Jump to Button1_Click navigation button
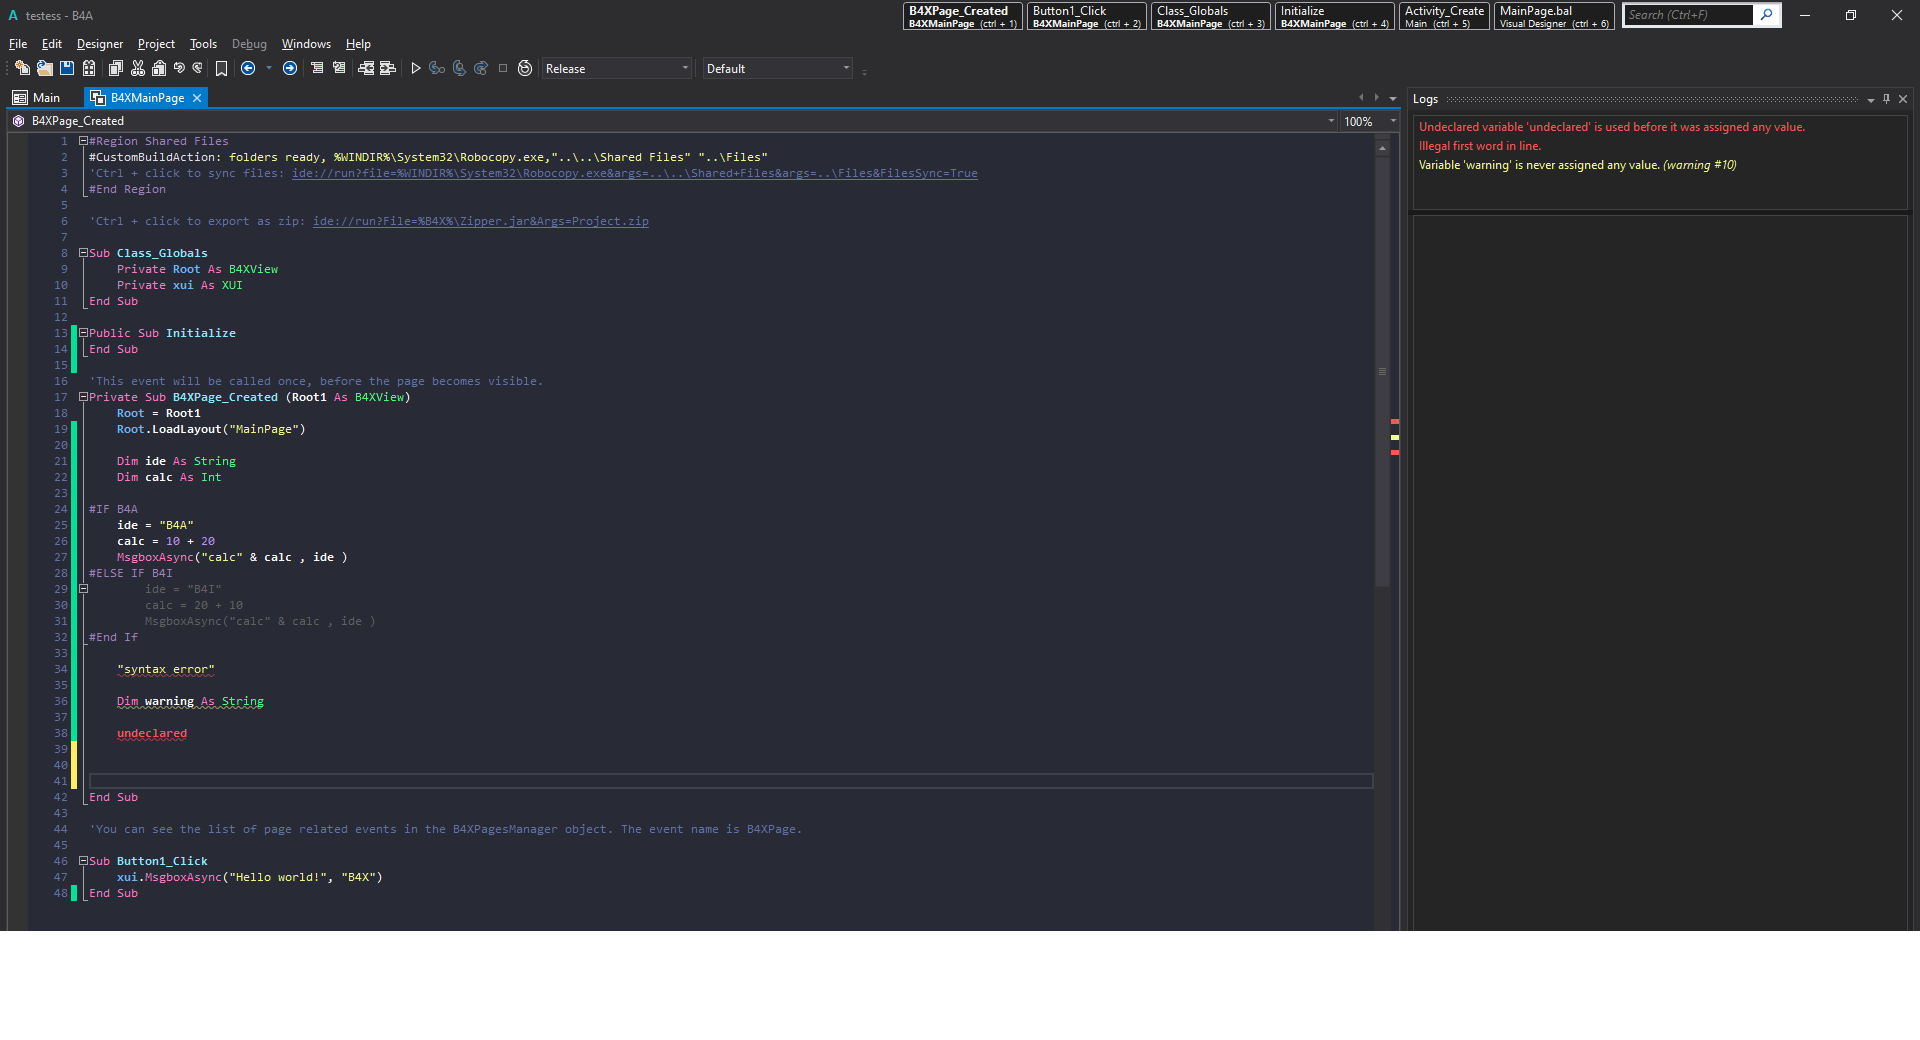 1086,16
